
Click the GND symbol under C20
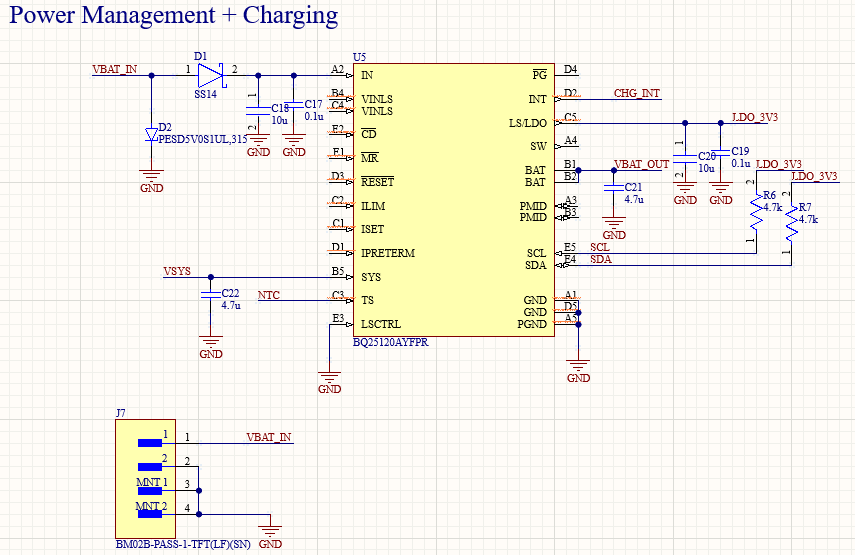click(x=685, y=193)
